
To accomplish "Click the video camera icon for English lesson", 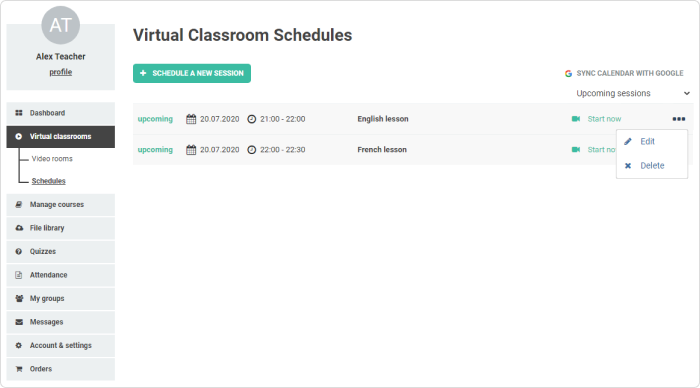I will pos(576,119).
